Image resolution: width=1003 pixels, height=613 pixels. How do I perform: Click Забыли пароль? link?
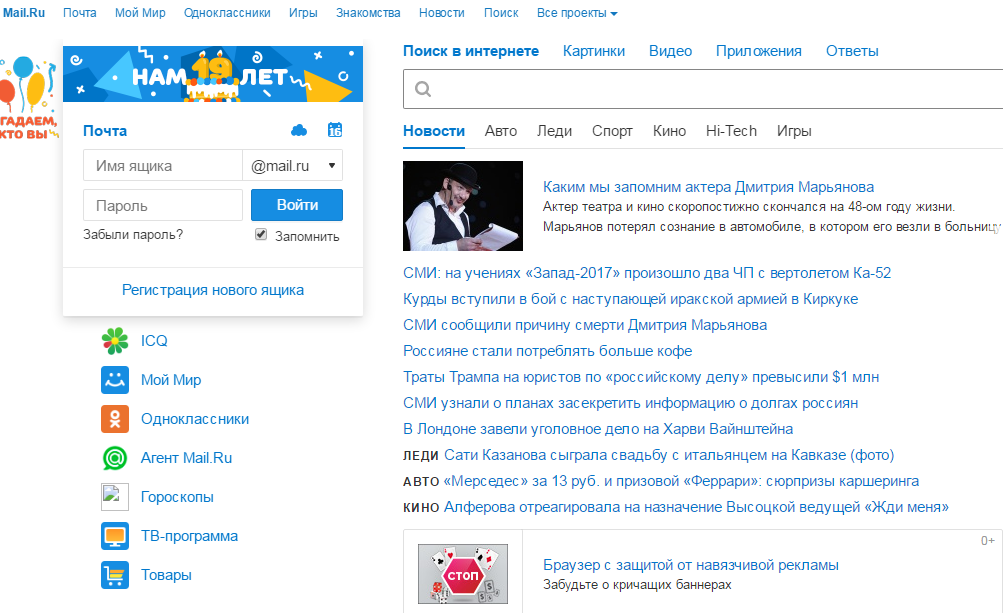click(x=133, y=234)
